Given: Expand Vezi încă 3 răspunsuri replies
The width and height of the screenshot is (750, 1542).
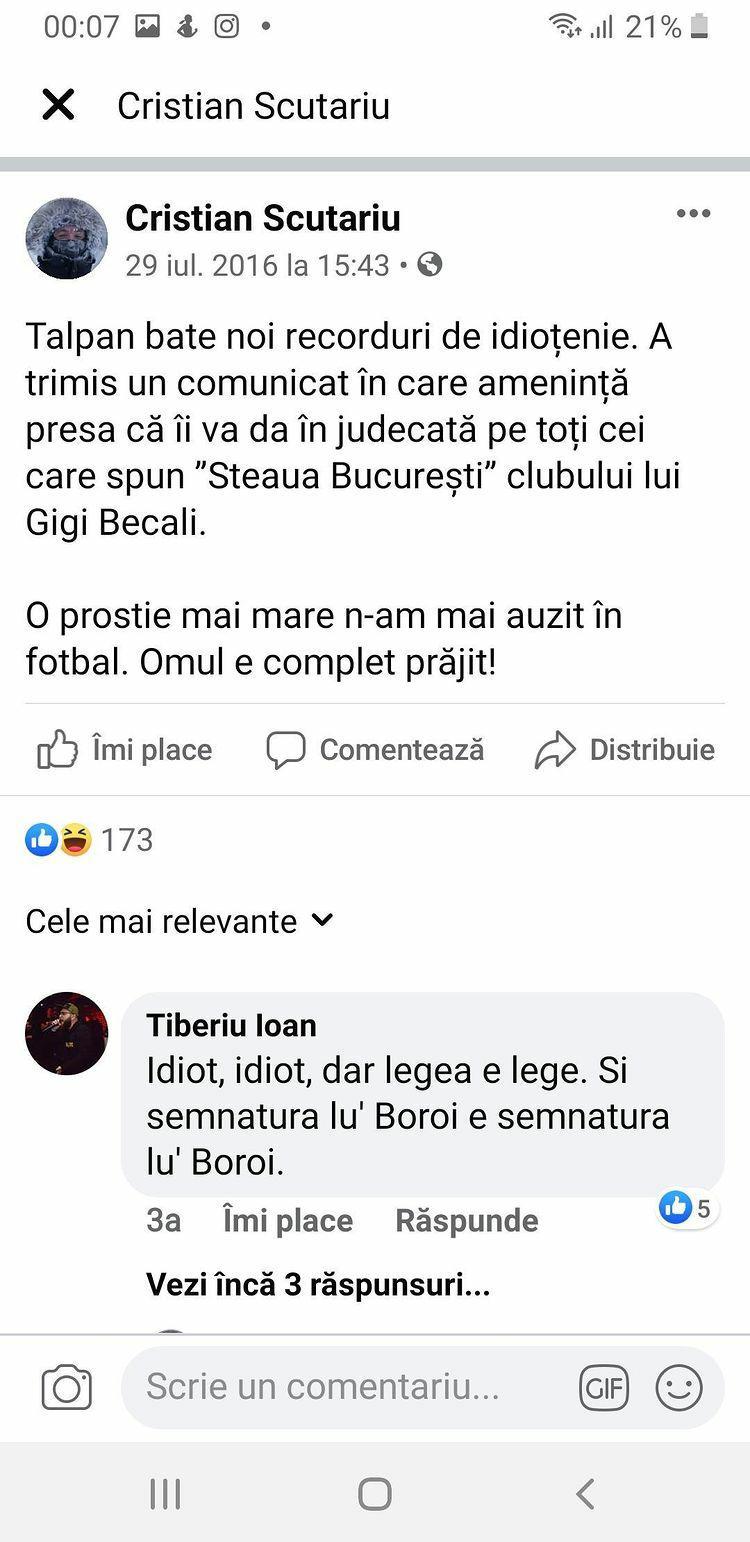Looking at the screenshot, I should click(x=318, y=1285).
